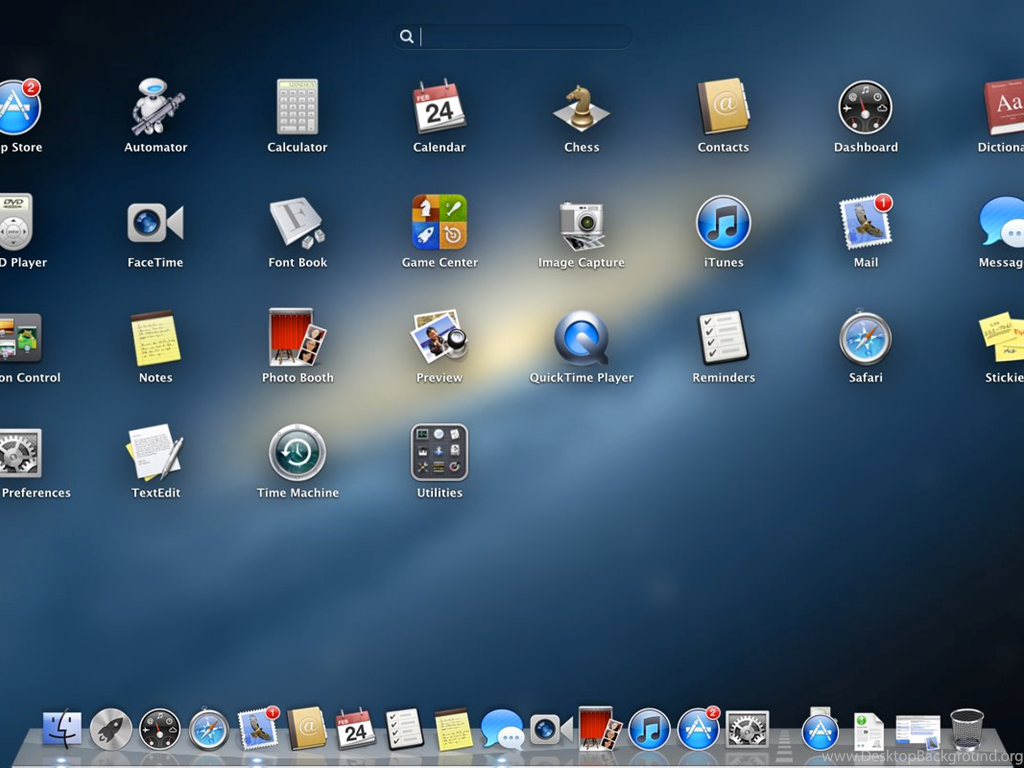Open Reminders from the Dock
Screen dimensions: 1024x768
[x=404, y=729]
